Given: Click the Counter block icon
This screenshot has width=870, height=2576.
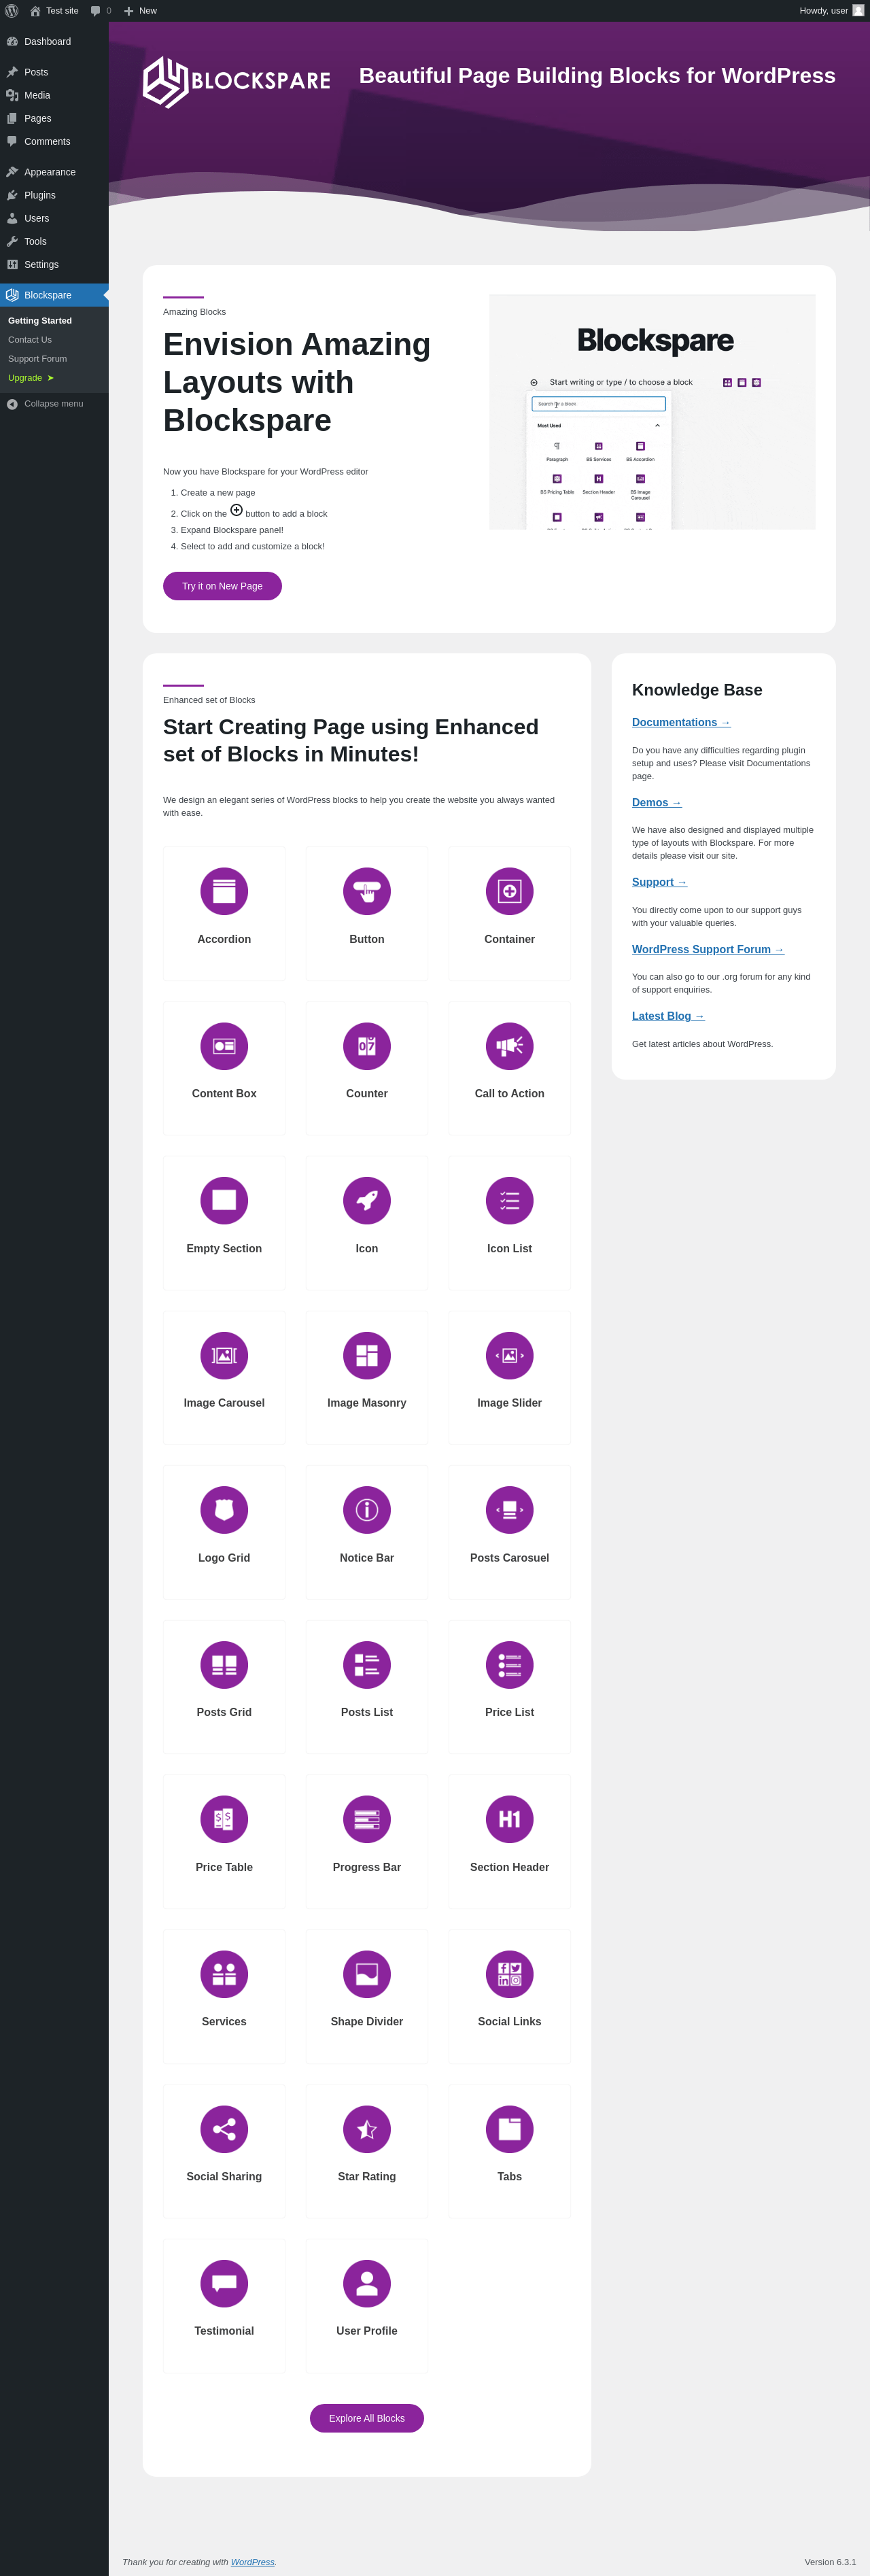Looking at the screenshot, I should (367, 1046).
